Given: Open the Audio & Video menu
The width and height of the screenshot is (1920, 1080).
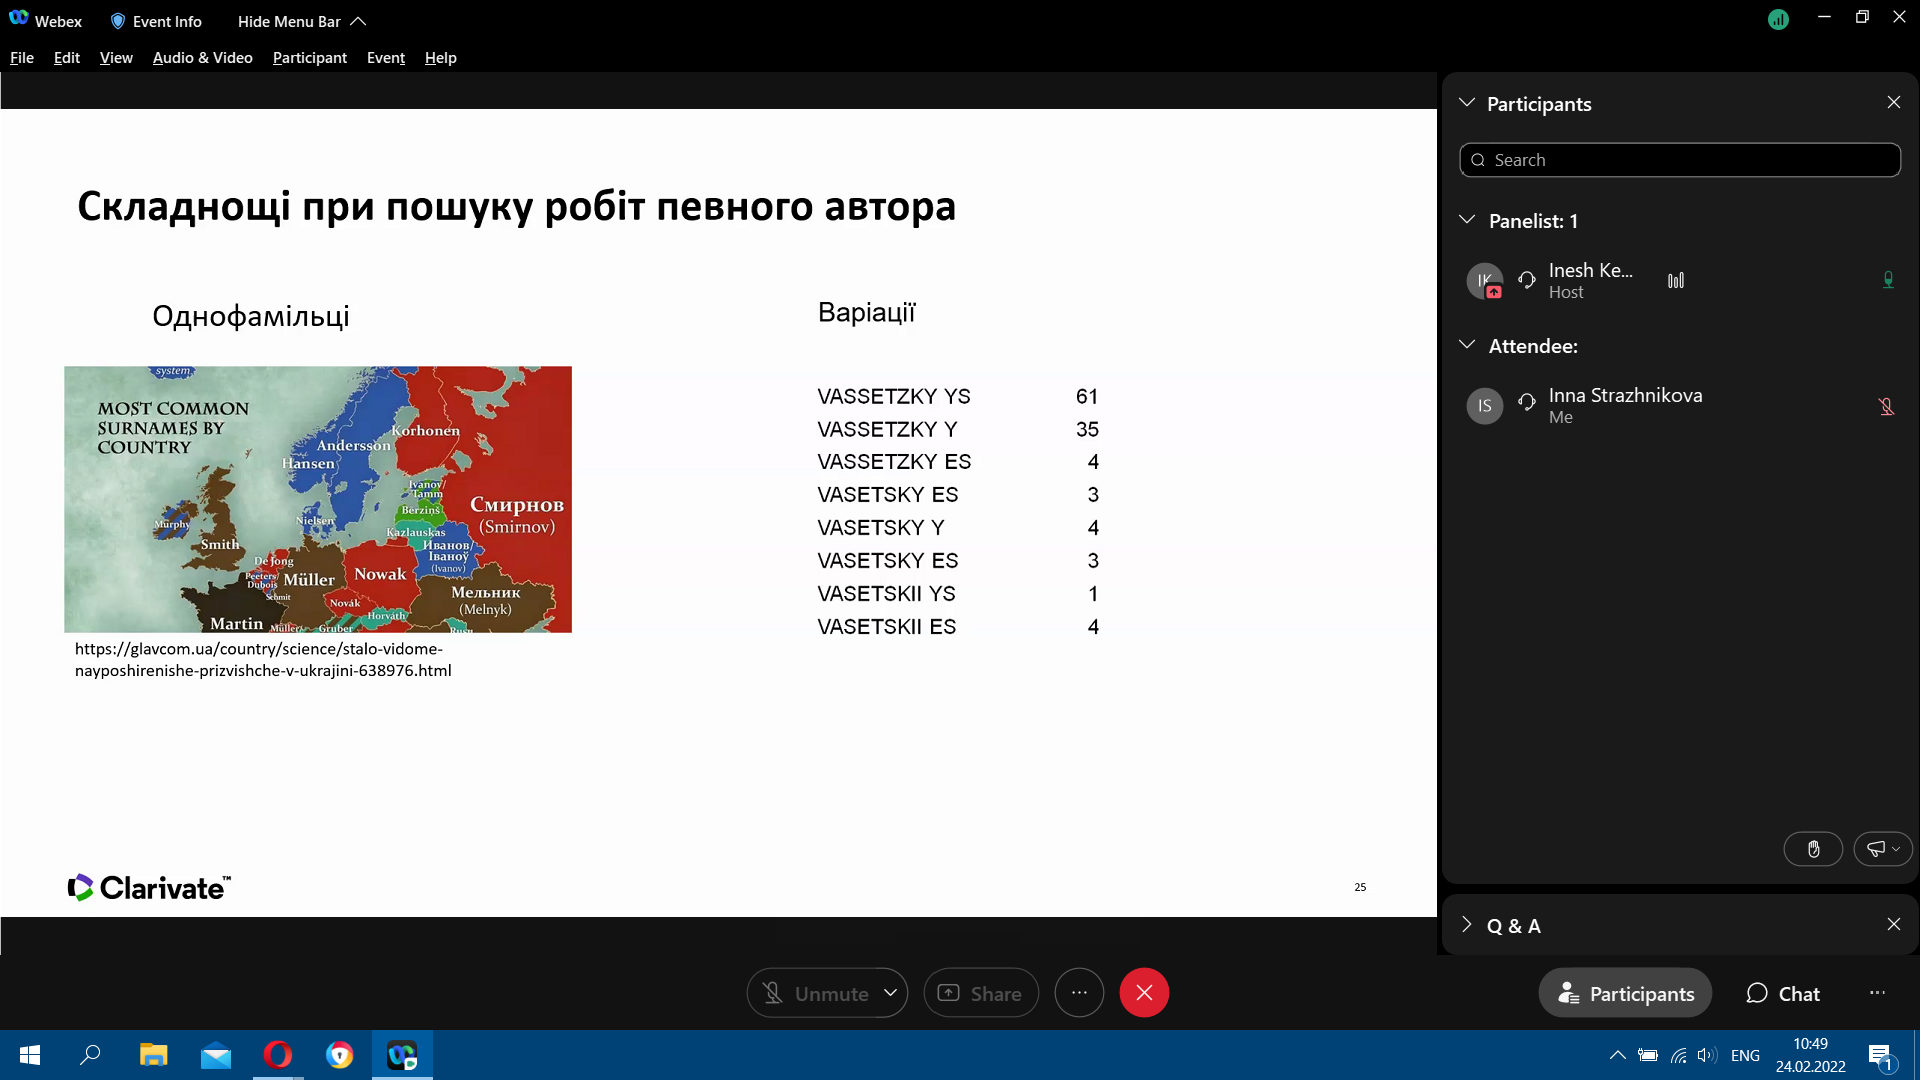Looking at the screenshot, I should [x=203, y=58].
